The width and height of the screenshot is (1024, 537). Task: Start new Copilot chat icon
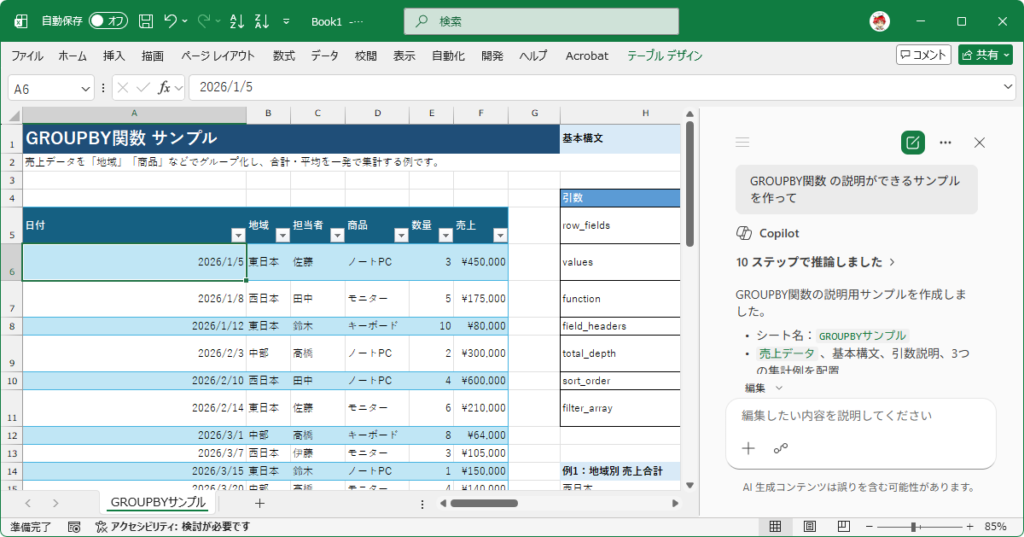click(912, 142)
